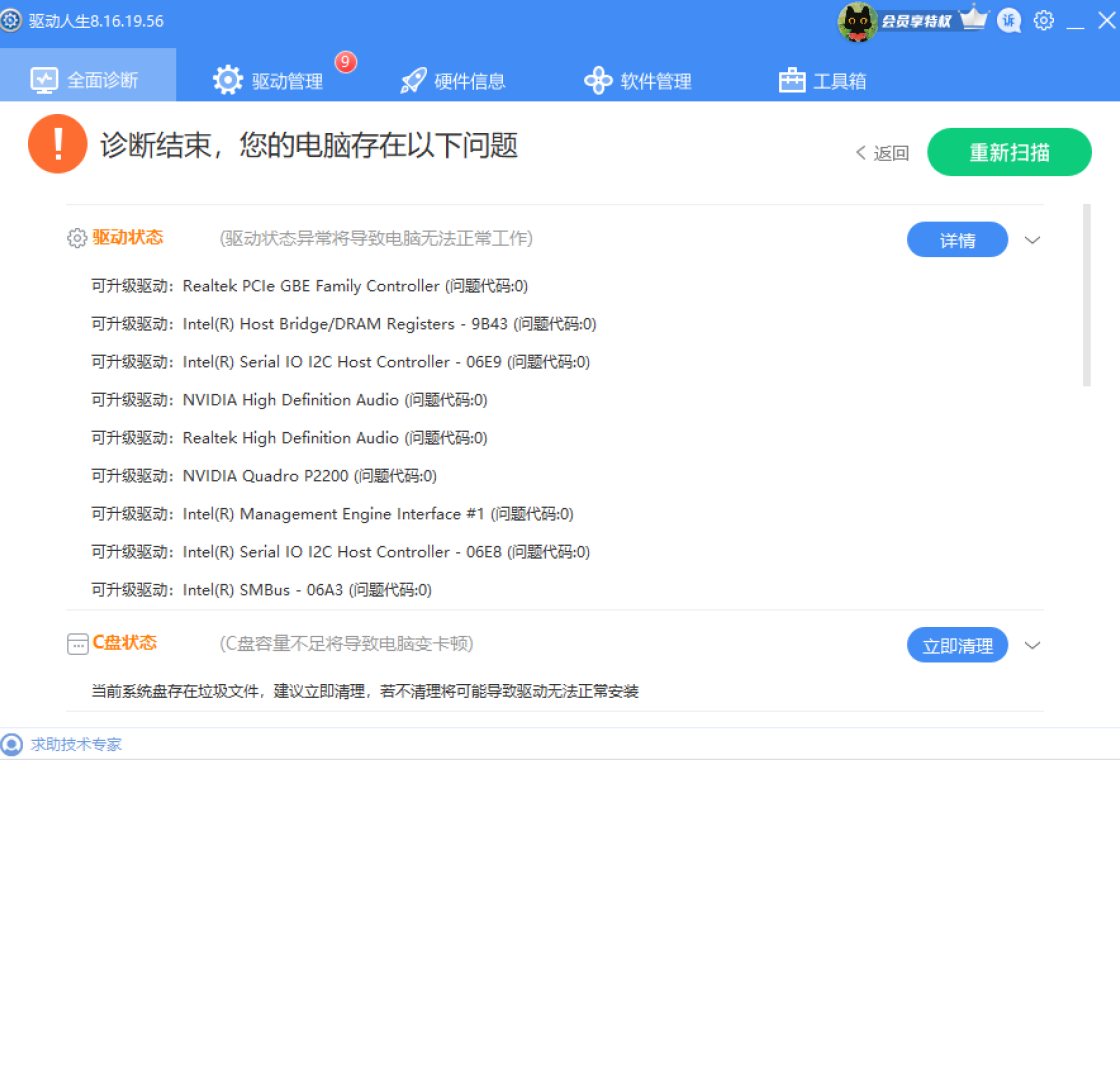Click the 会员享特权 label

tap(916, 21)
